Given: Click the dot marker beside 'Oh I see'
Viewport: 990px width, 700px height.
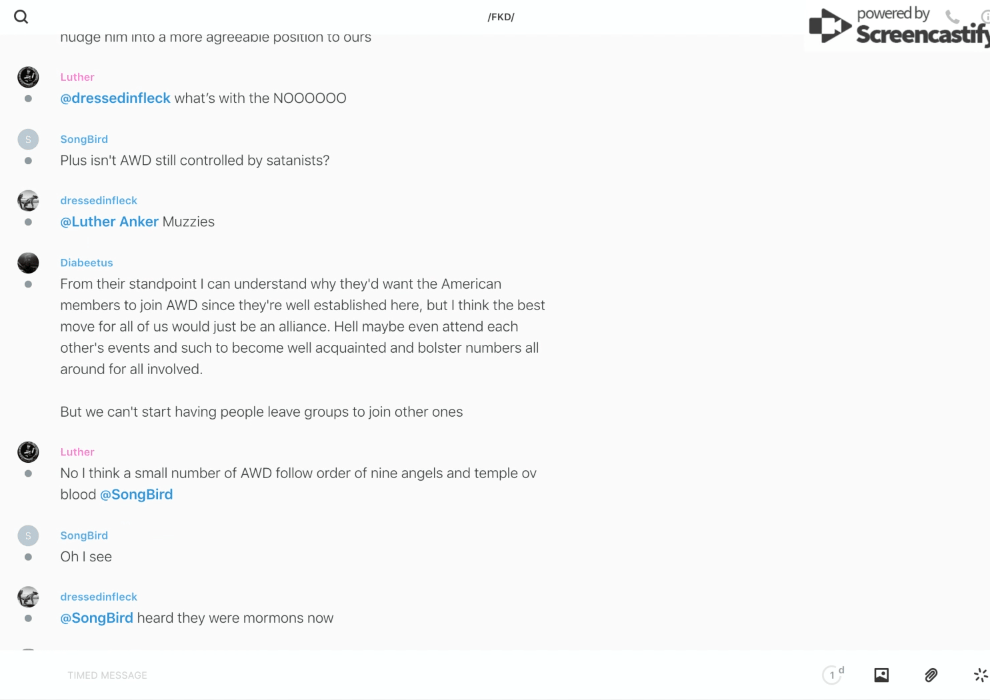Looking at the screenshot, I should pyautogui.click(x=28, y=557).
